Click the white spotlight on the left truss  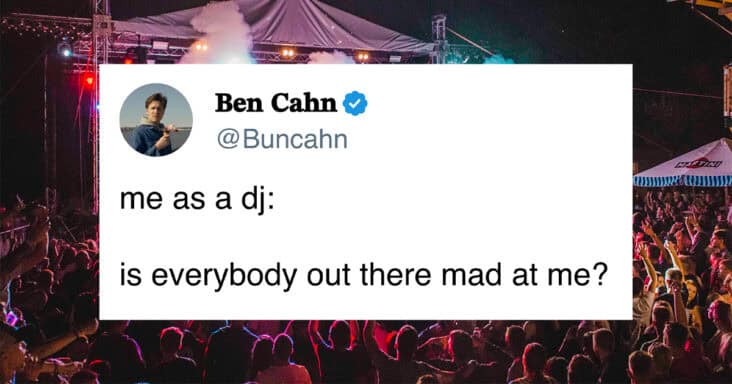click(x=65, y=49)
